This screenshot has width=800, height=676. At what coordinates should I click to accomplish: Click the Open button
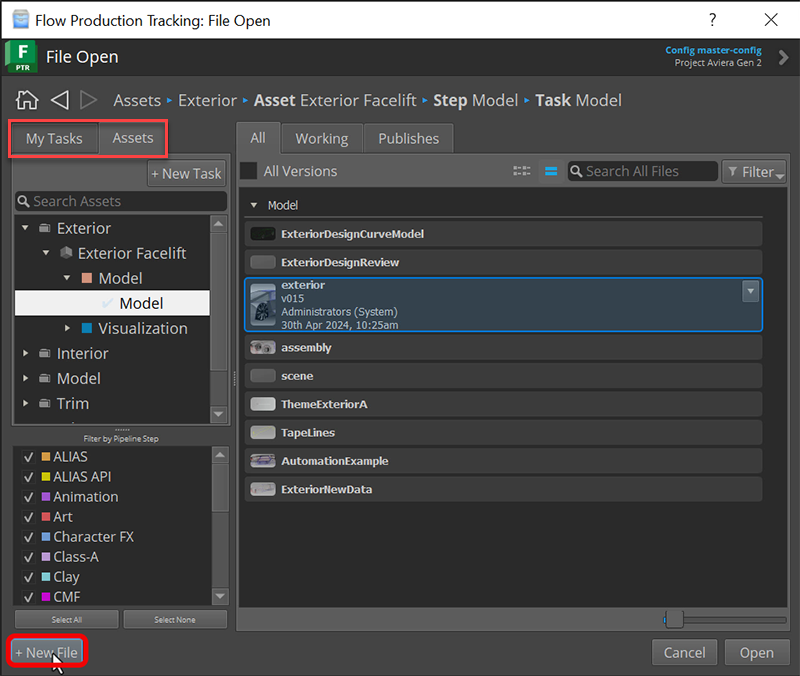(x=757, y=653)
